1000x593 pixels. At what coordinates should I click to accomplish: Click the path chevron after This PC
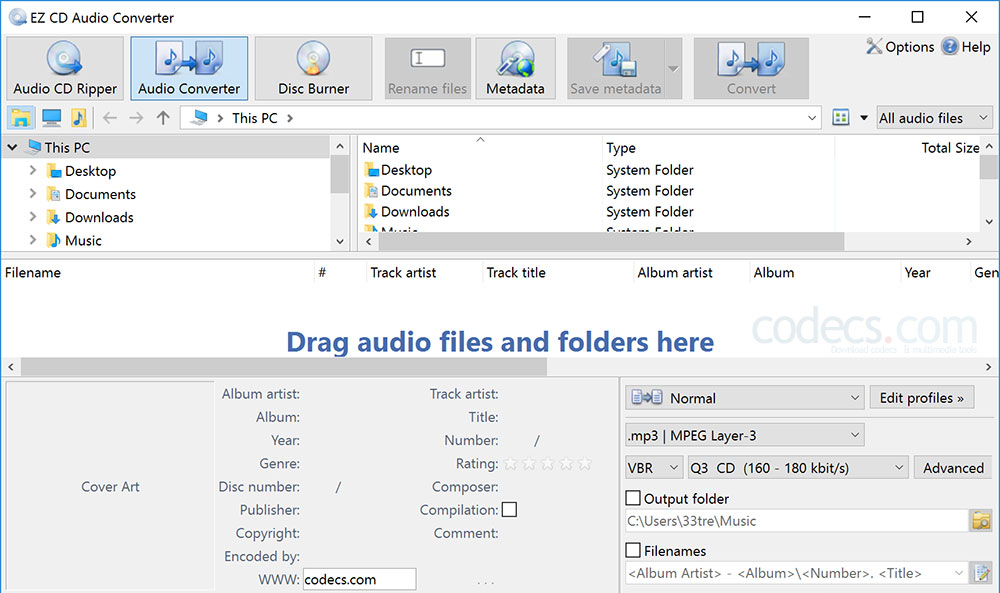click(290, 118)
